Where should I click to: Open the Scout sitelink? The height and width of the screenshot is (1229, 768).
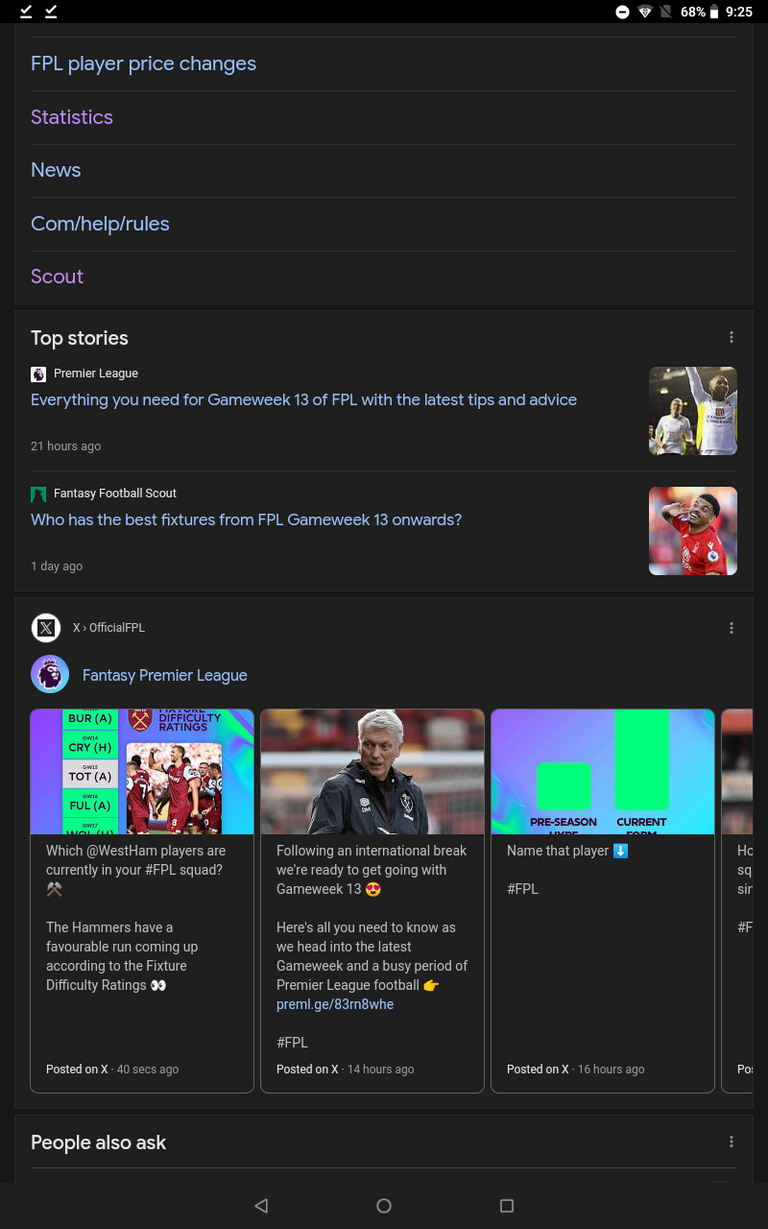point(57,276)
